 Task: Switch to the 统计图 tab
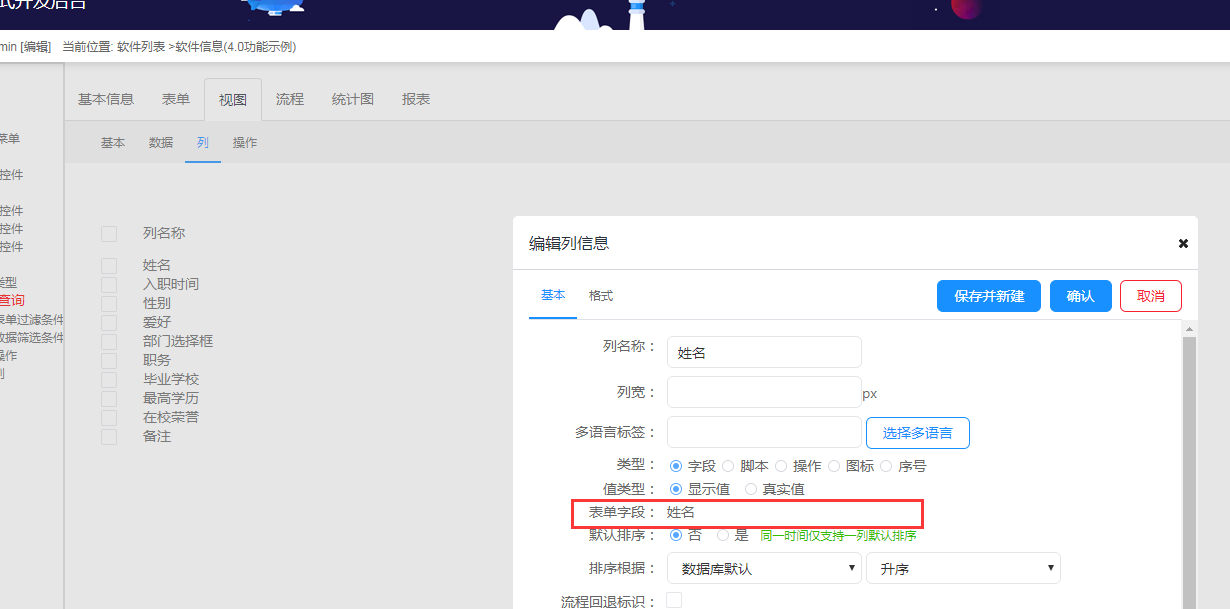tap(353, 99)
